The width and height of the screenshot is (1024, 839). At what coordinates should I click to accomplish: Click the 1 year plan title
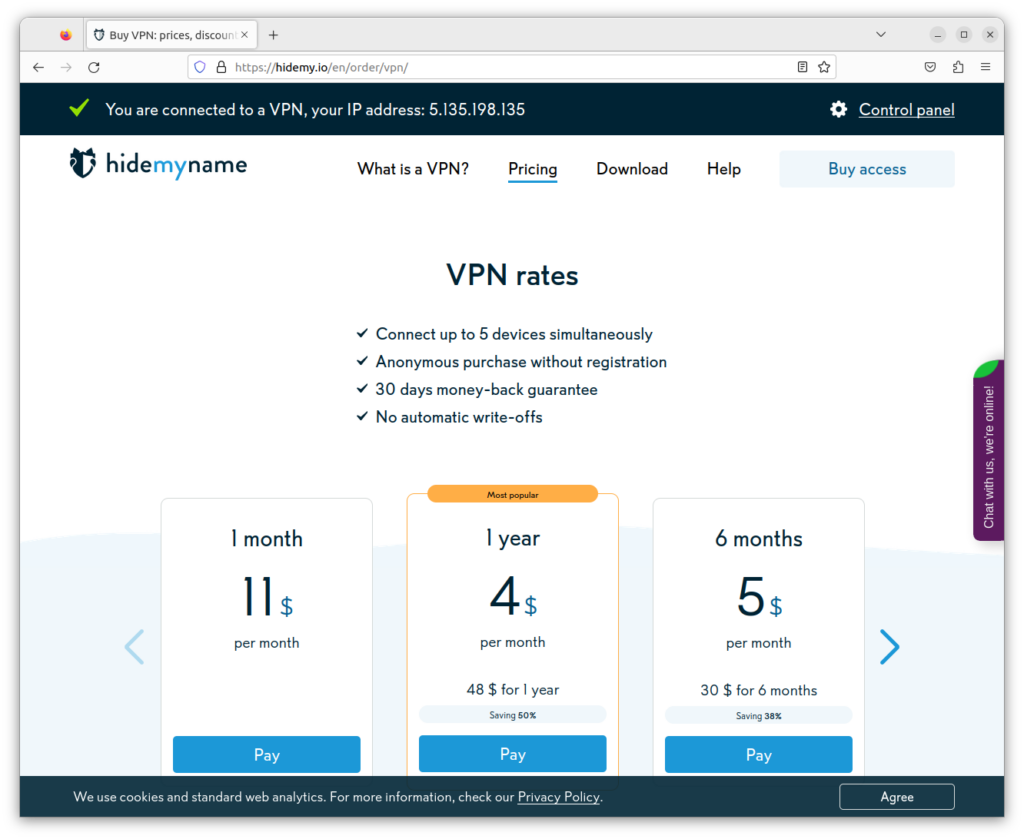coord(513,538)
